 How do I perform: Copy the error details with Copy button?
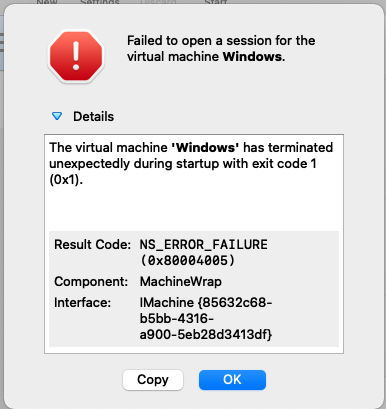click(x=153, y=380)
